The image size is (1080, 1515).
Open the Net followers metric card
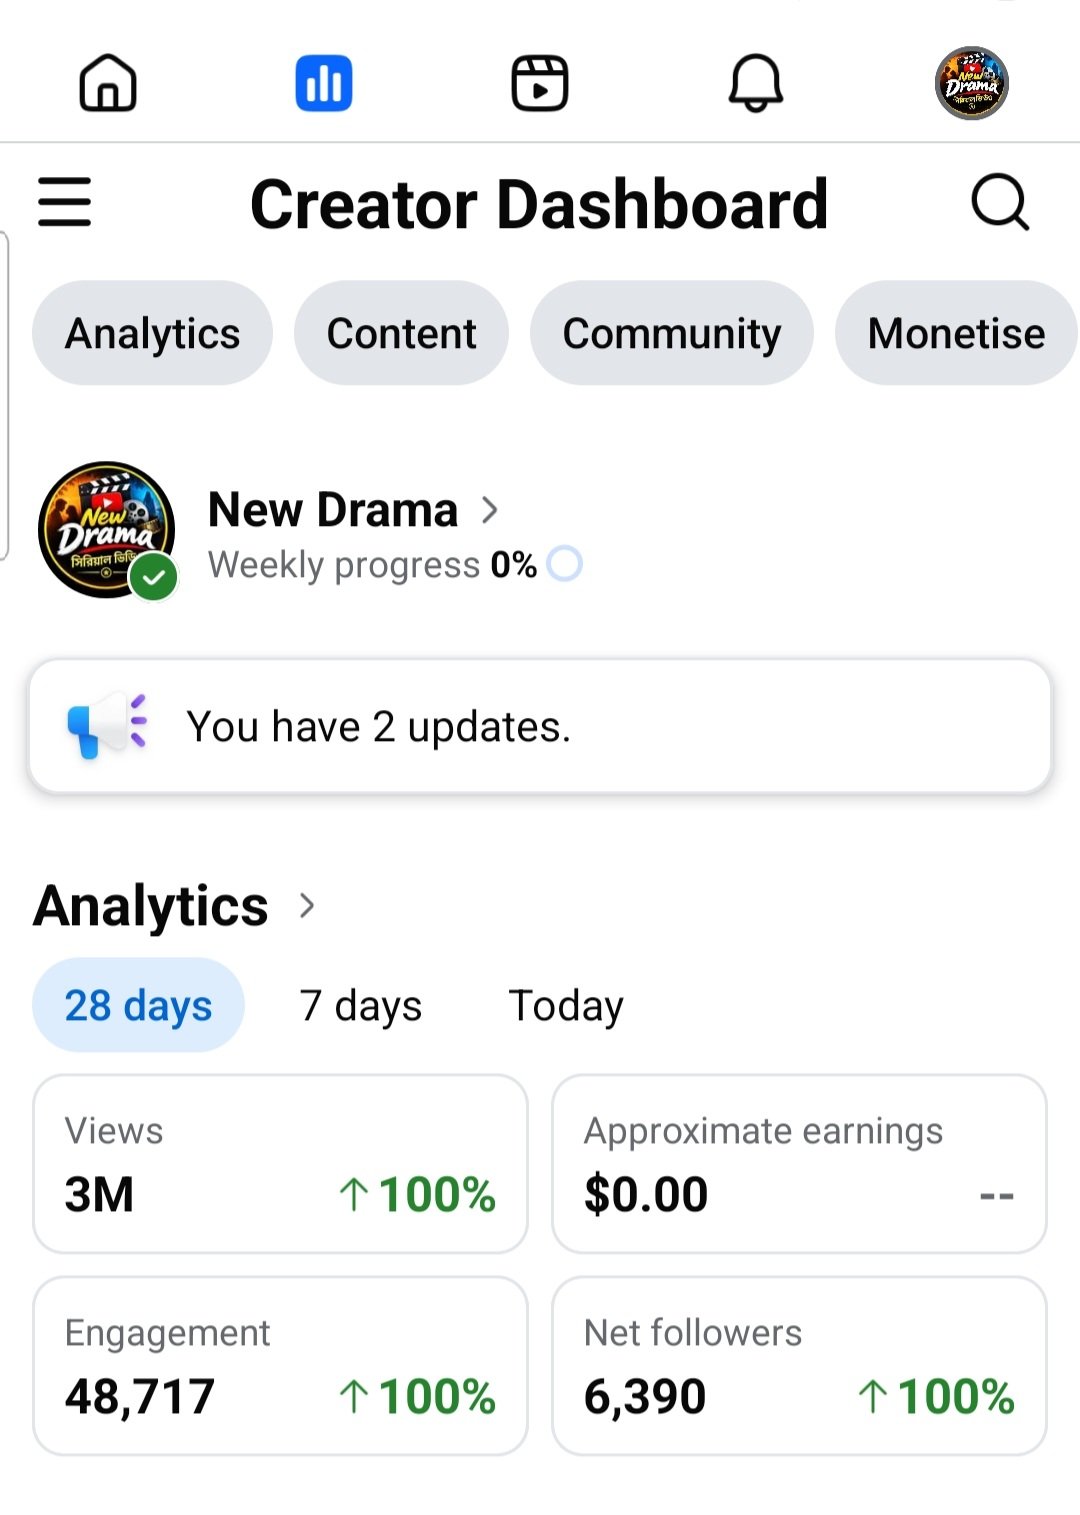pyautogui.click(x=799, y=1366)
